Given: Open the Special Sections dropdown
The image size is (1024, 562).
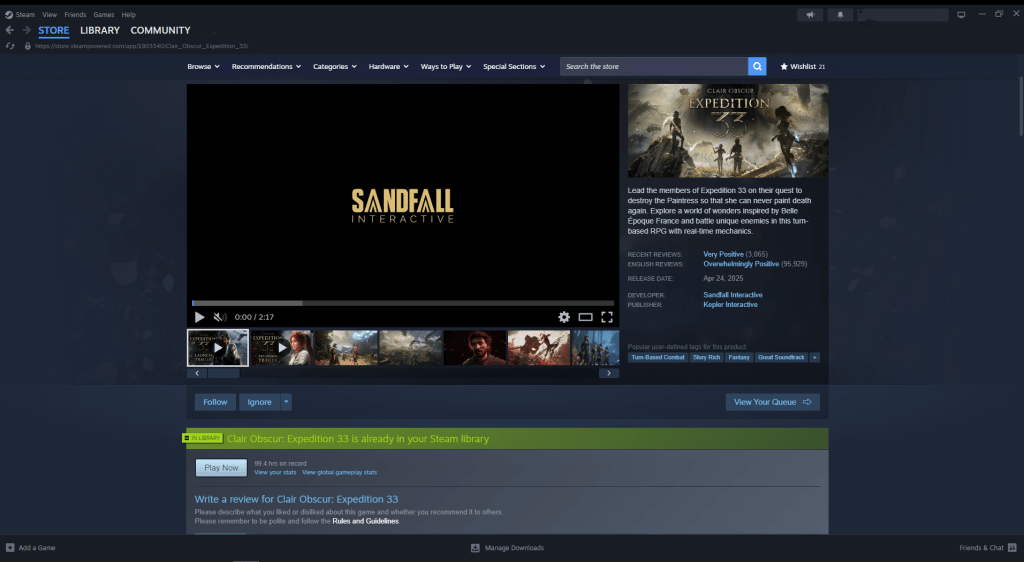Looking at the screenshot, I should tap(513, 67).
